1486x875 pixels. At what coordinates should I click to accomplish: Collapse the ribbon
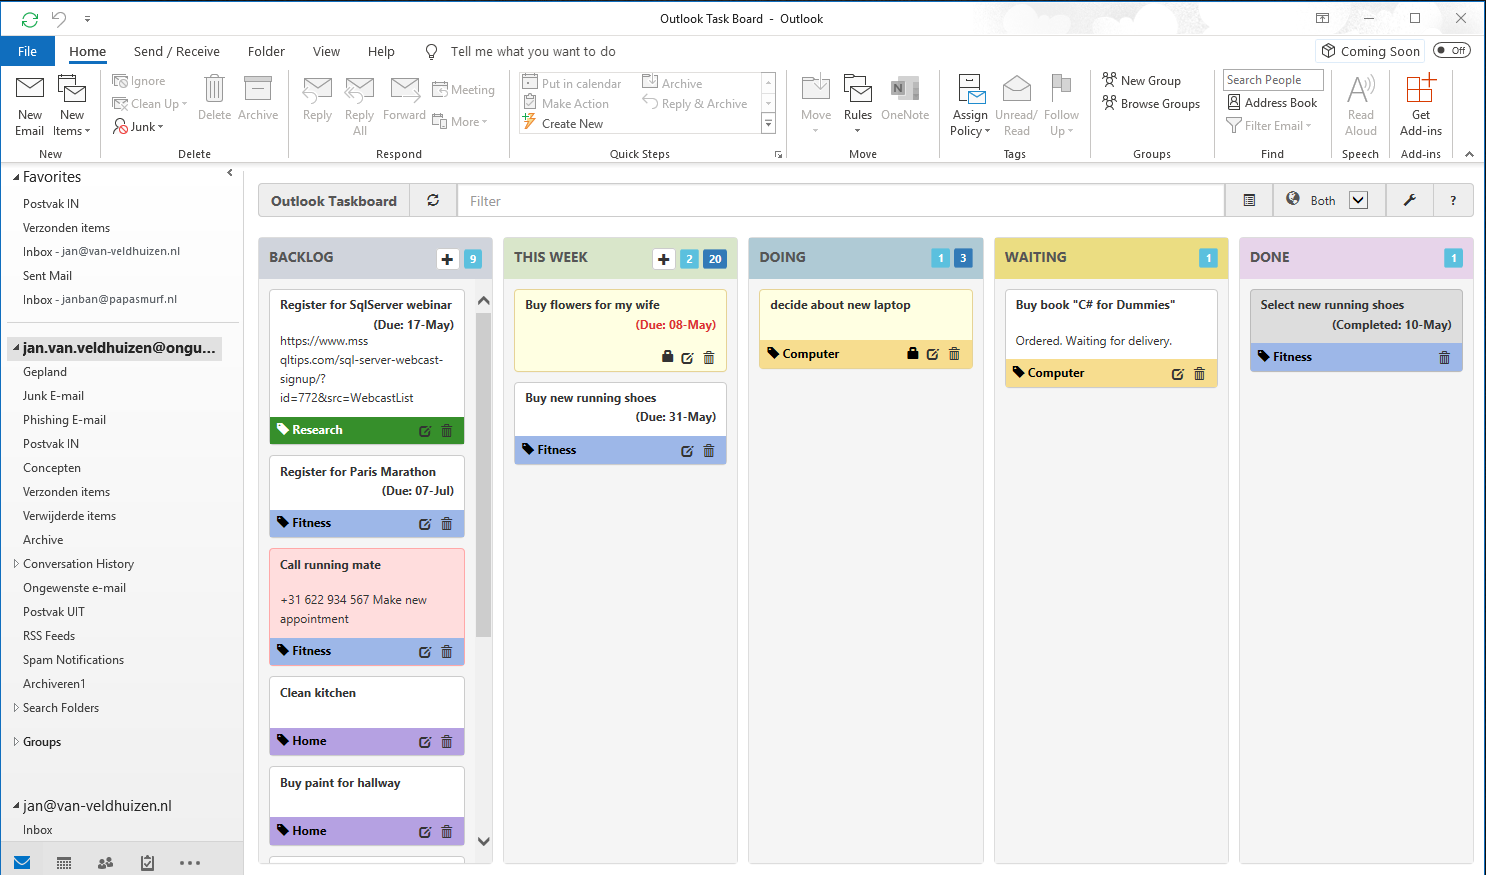(1469, 154)
